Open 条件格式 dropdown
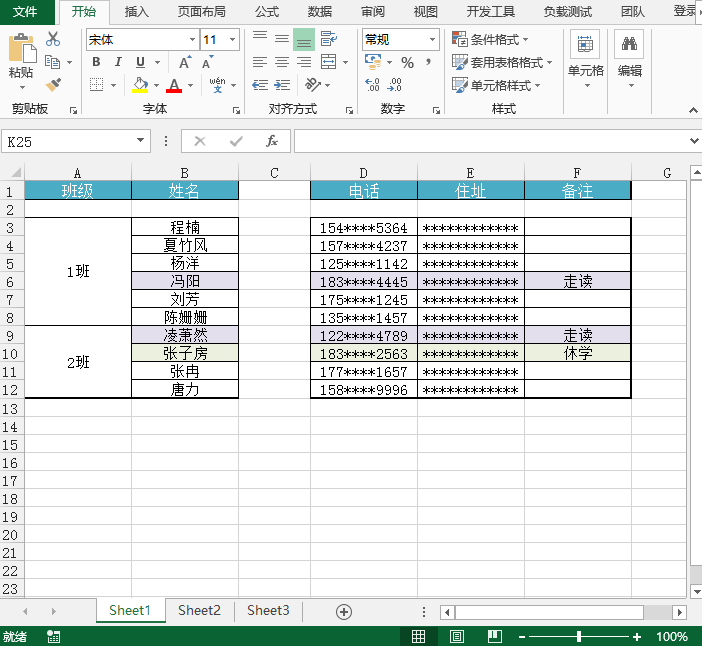 point(491,39)
